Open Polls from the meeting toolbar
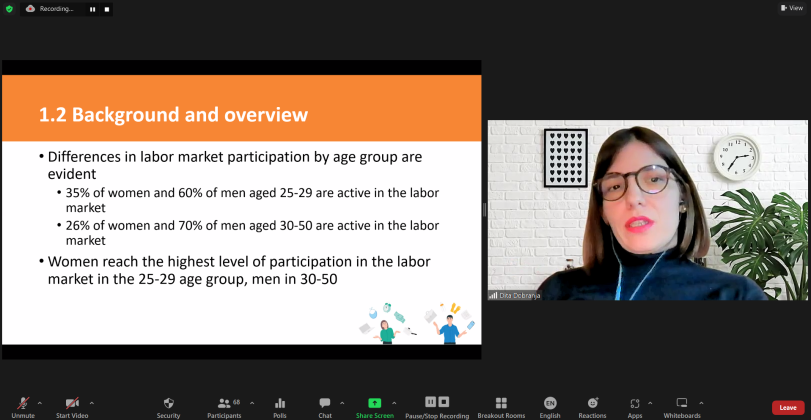The height and width of the screenshot is (420, 811). [279, 403]
